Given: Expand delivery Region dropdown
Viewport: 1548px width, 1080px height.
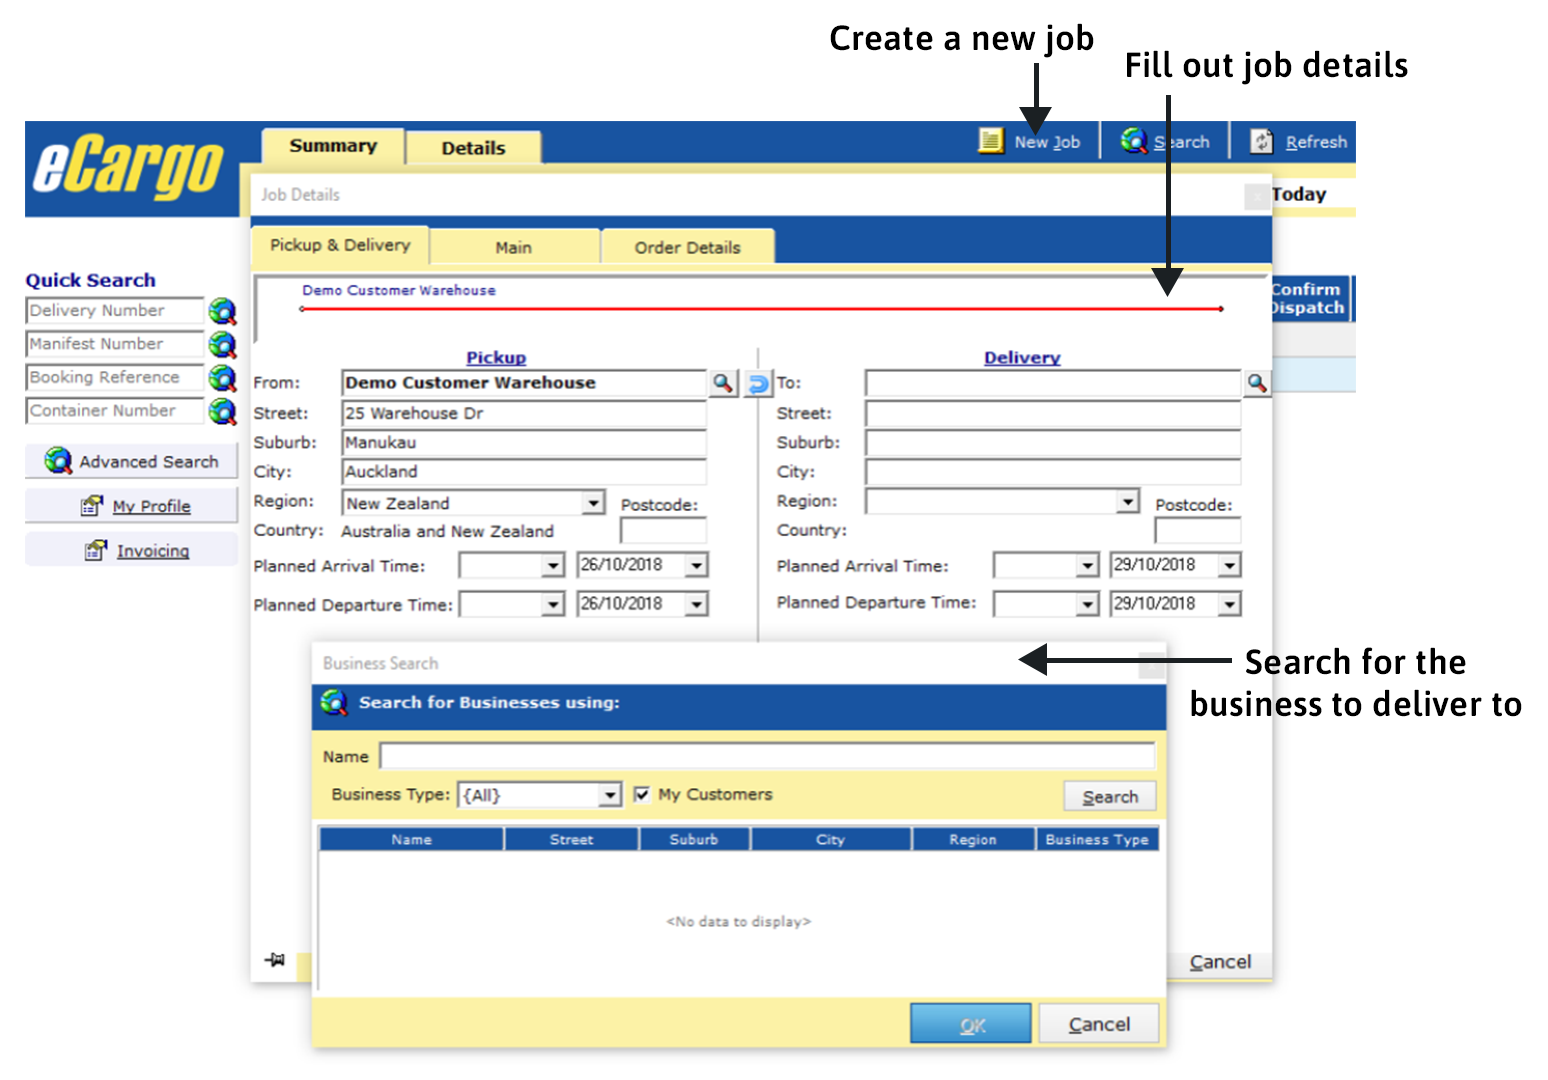Looking at the screenshot, I should click(1128, 501).
